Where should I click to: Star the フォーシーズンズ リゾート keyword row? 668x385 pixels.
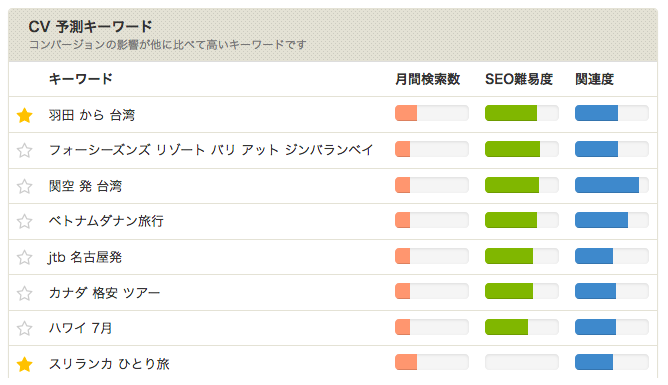[25, 150]
